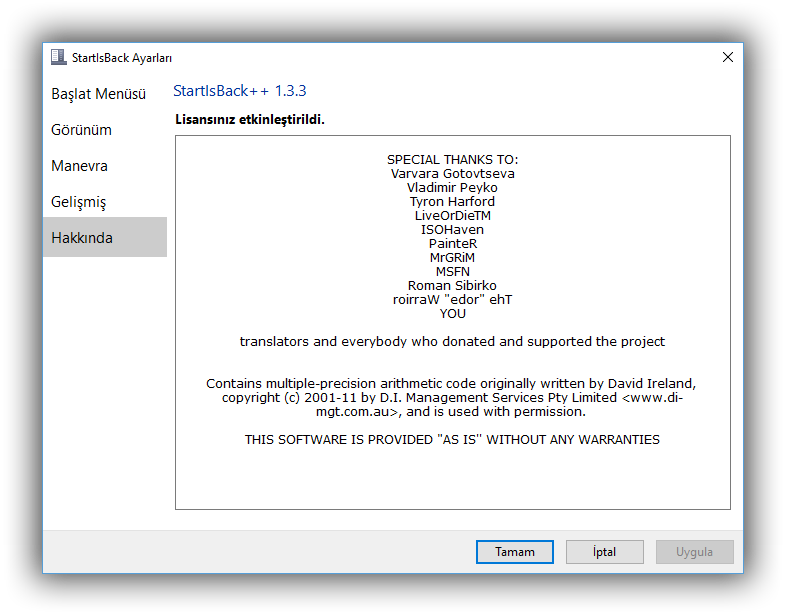Click the name Roman Sibirko
This screenshot has height=616, width=786.
[452, 286]
